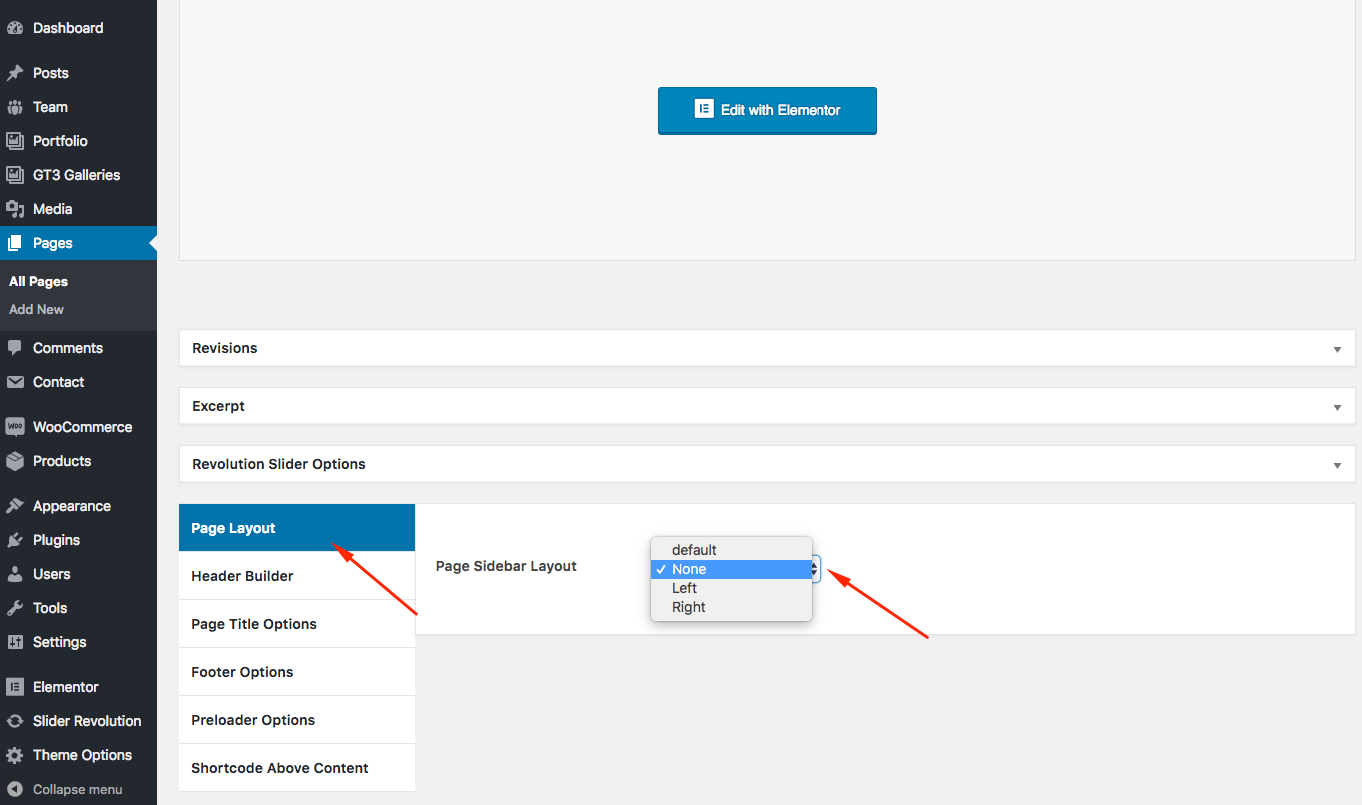Click the Team group icon
Viewport: 1362px width, 805px height.
15,107
